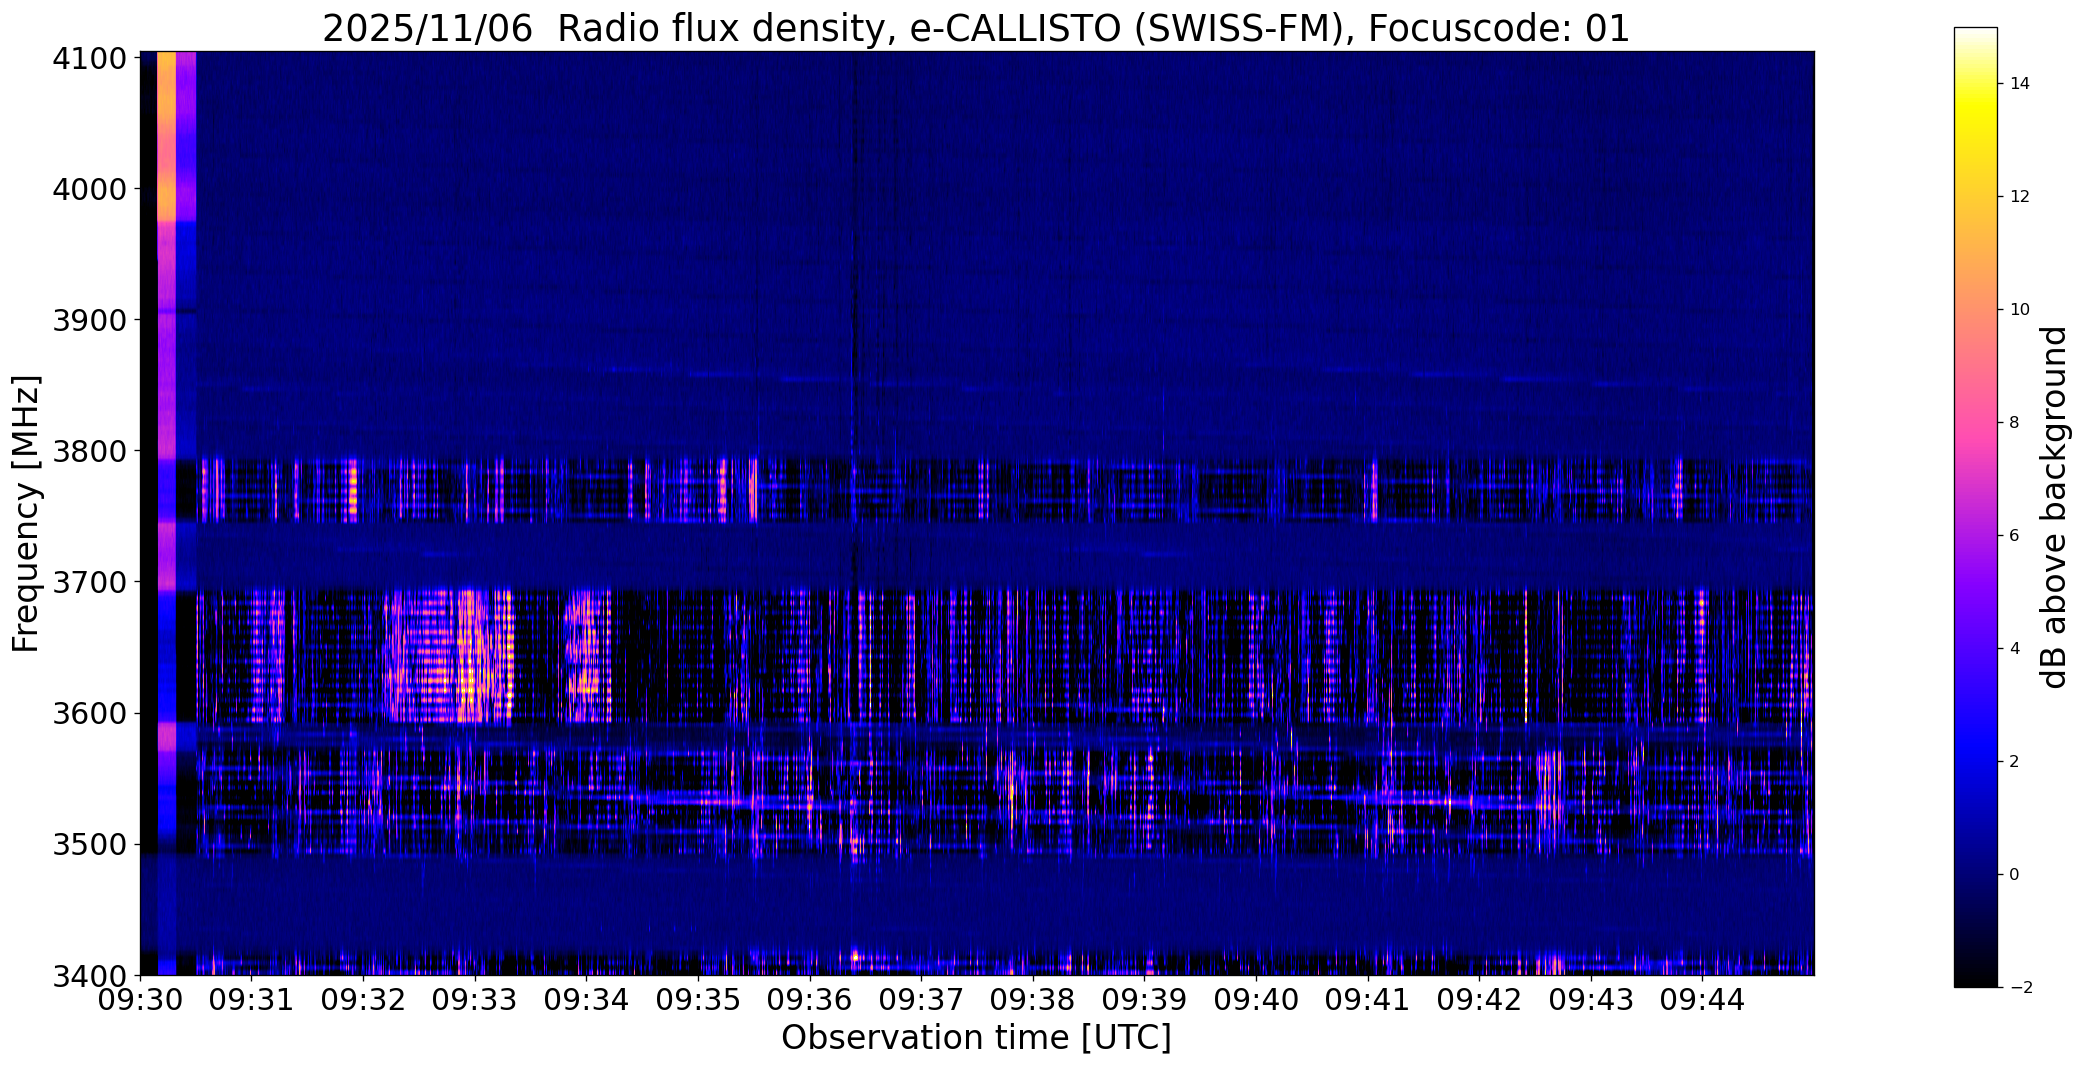Click the time tick label "09:41"

pos(1368,1000)
